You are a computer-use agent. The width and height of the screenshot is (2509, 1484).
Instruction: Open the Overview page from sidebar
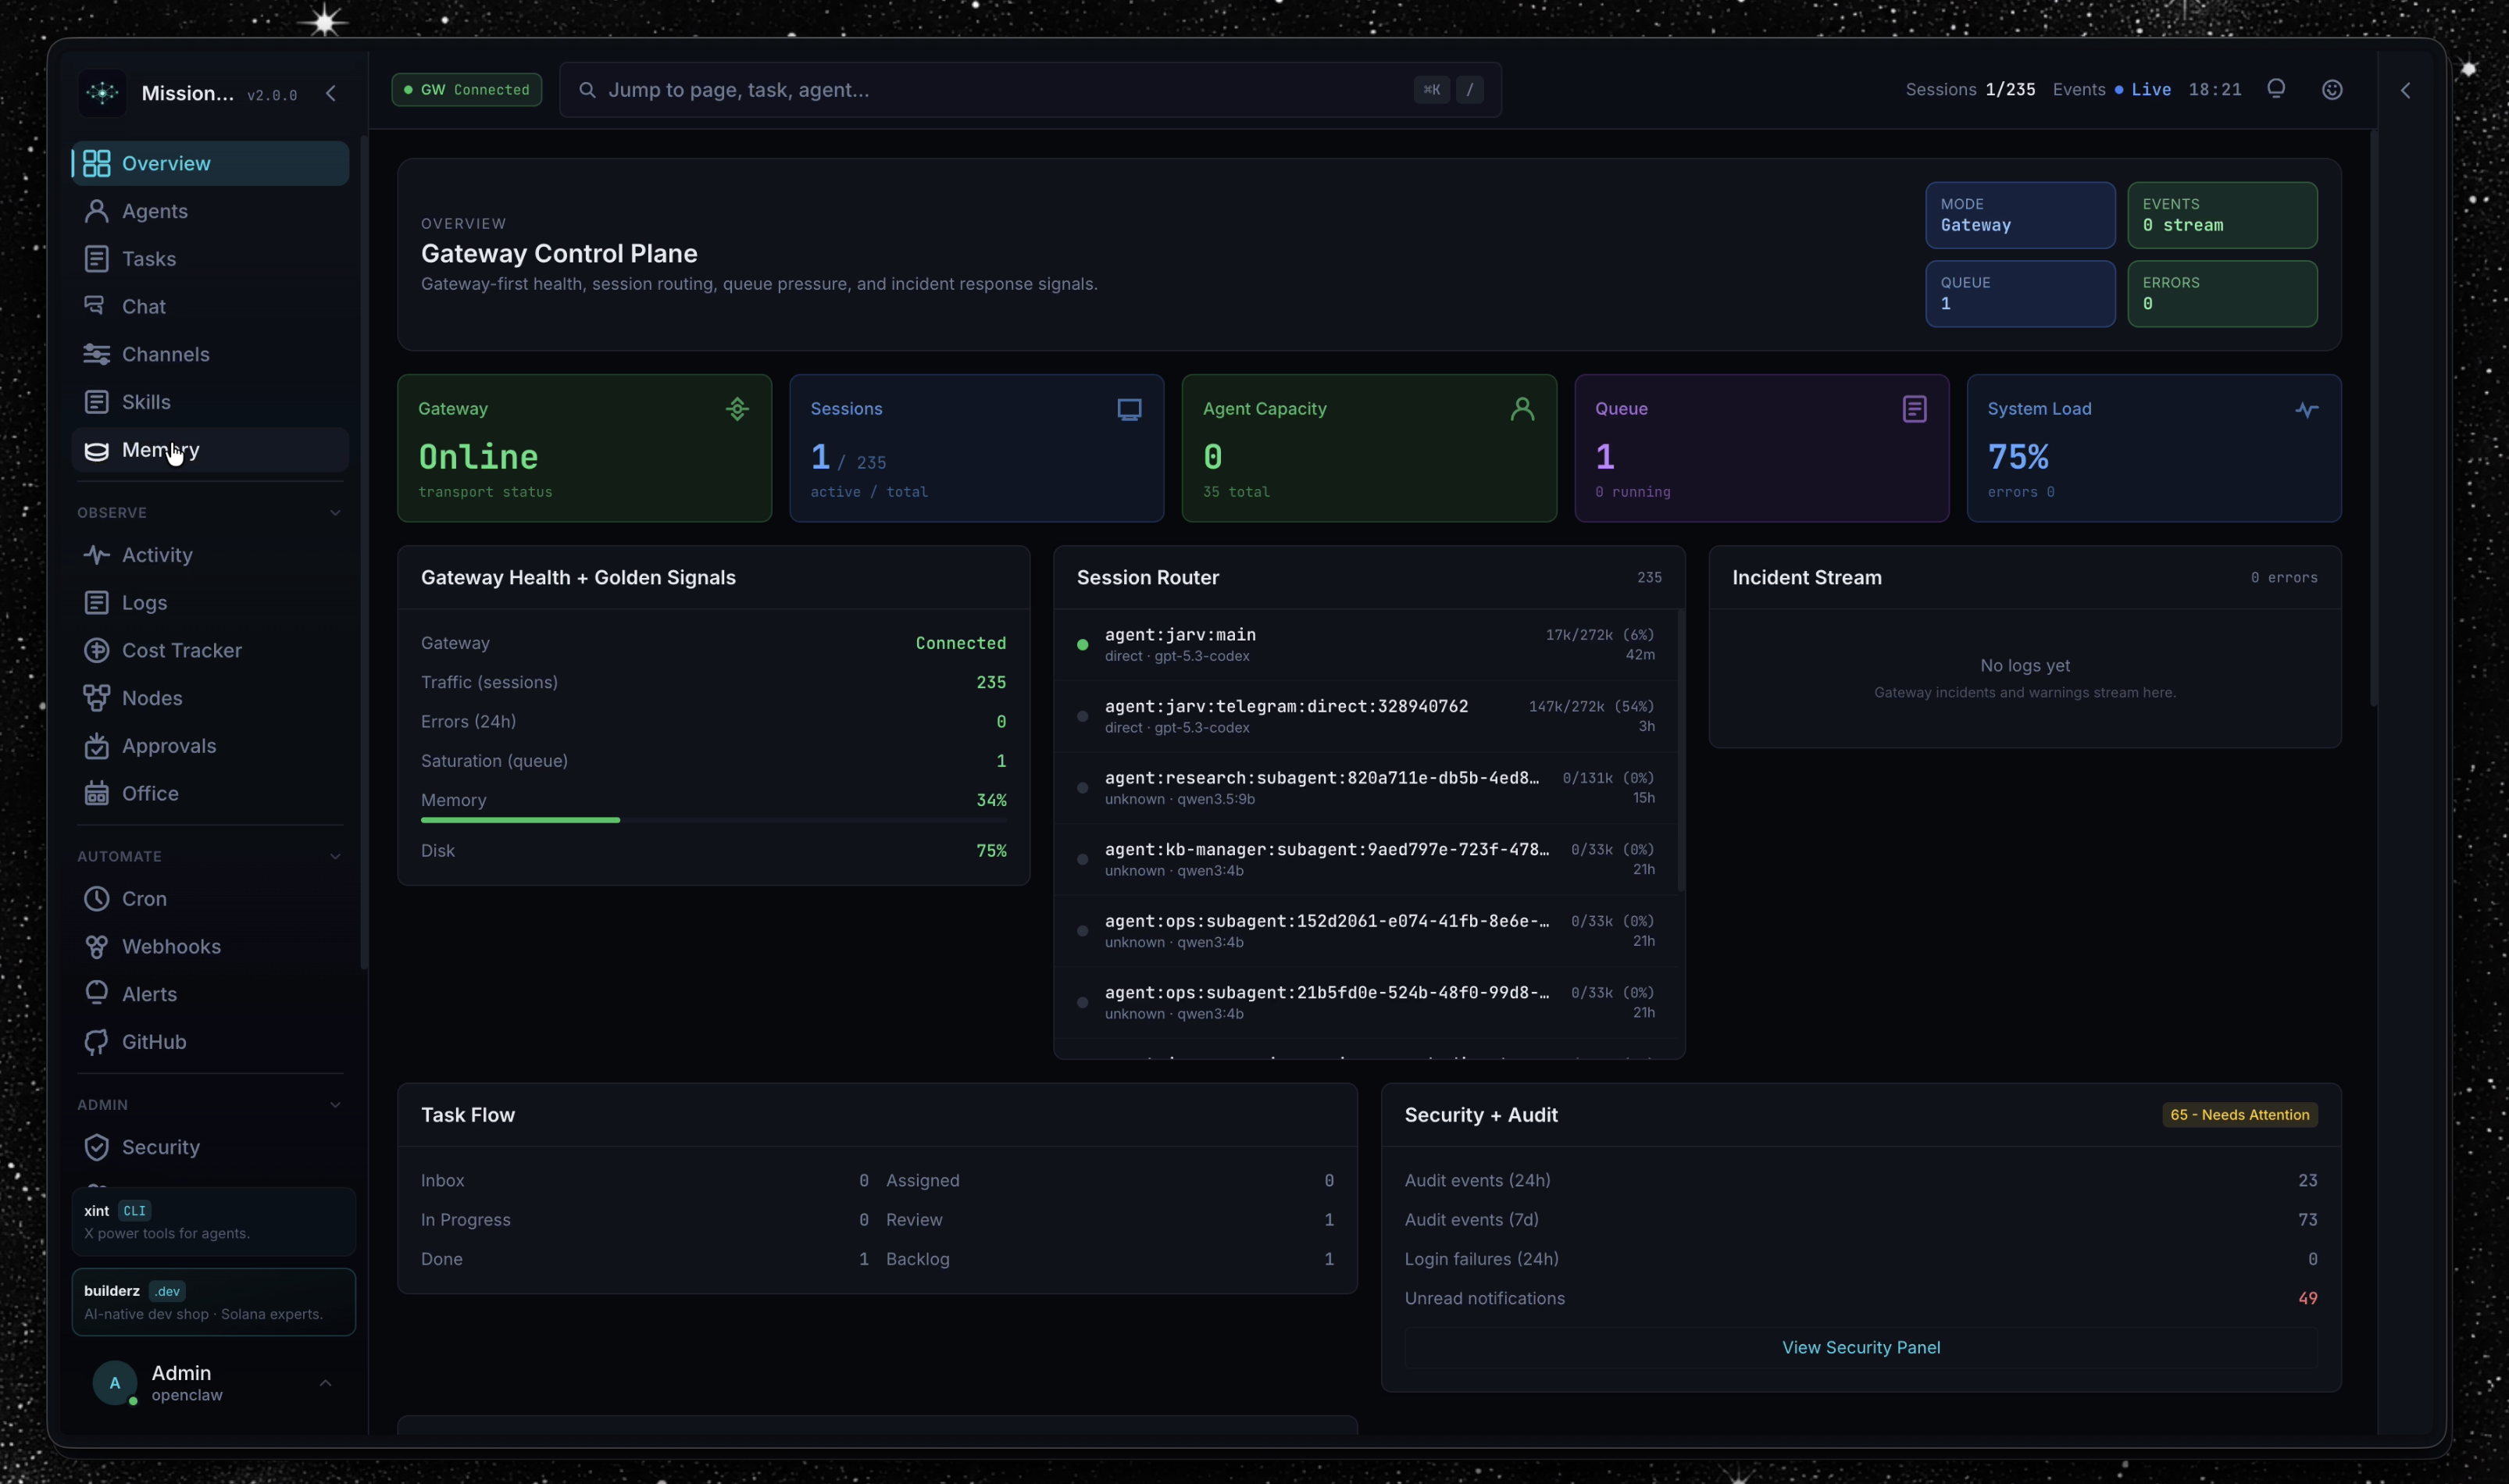pos(166,163)
